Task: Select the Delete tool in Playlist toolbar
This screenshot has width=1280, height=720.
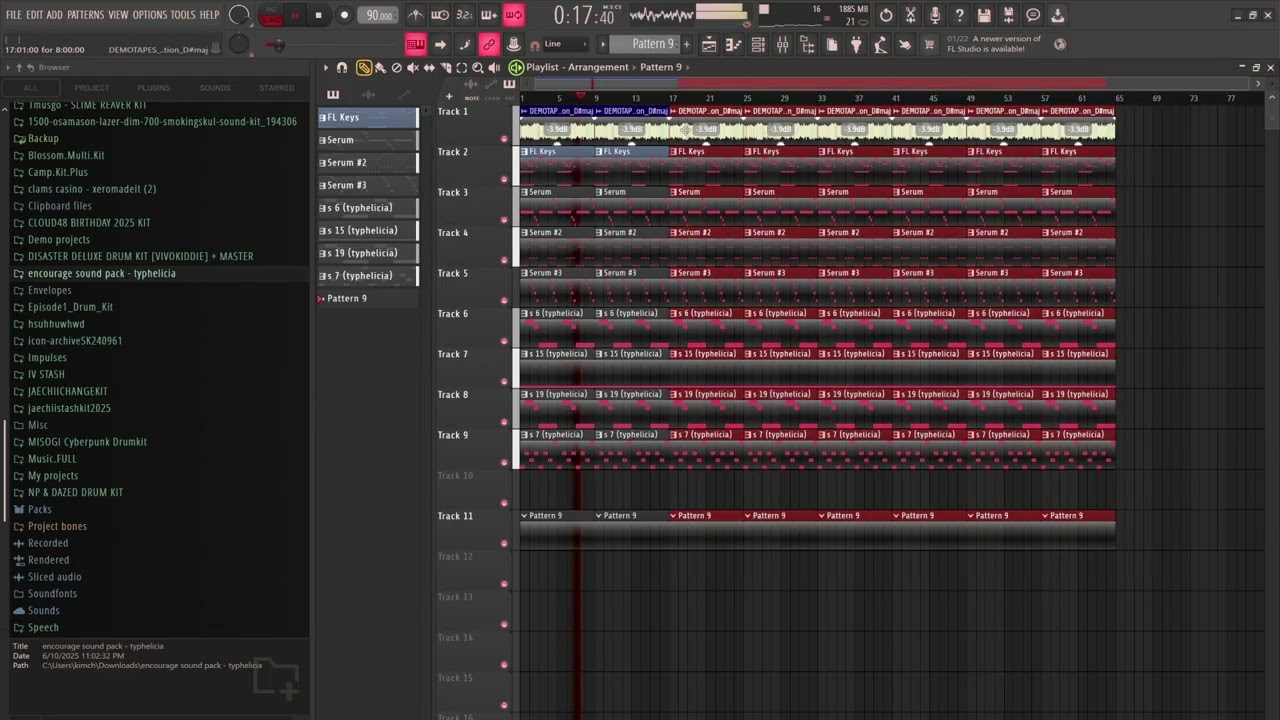Action: click(x=397, y=67)
